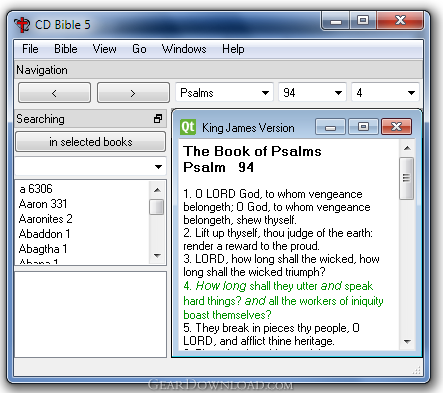The height and width of the screenshot is (393, 443).
Task: Close the King James Version window
Action: pyautogui.click(x=396, y=127)
